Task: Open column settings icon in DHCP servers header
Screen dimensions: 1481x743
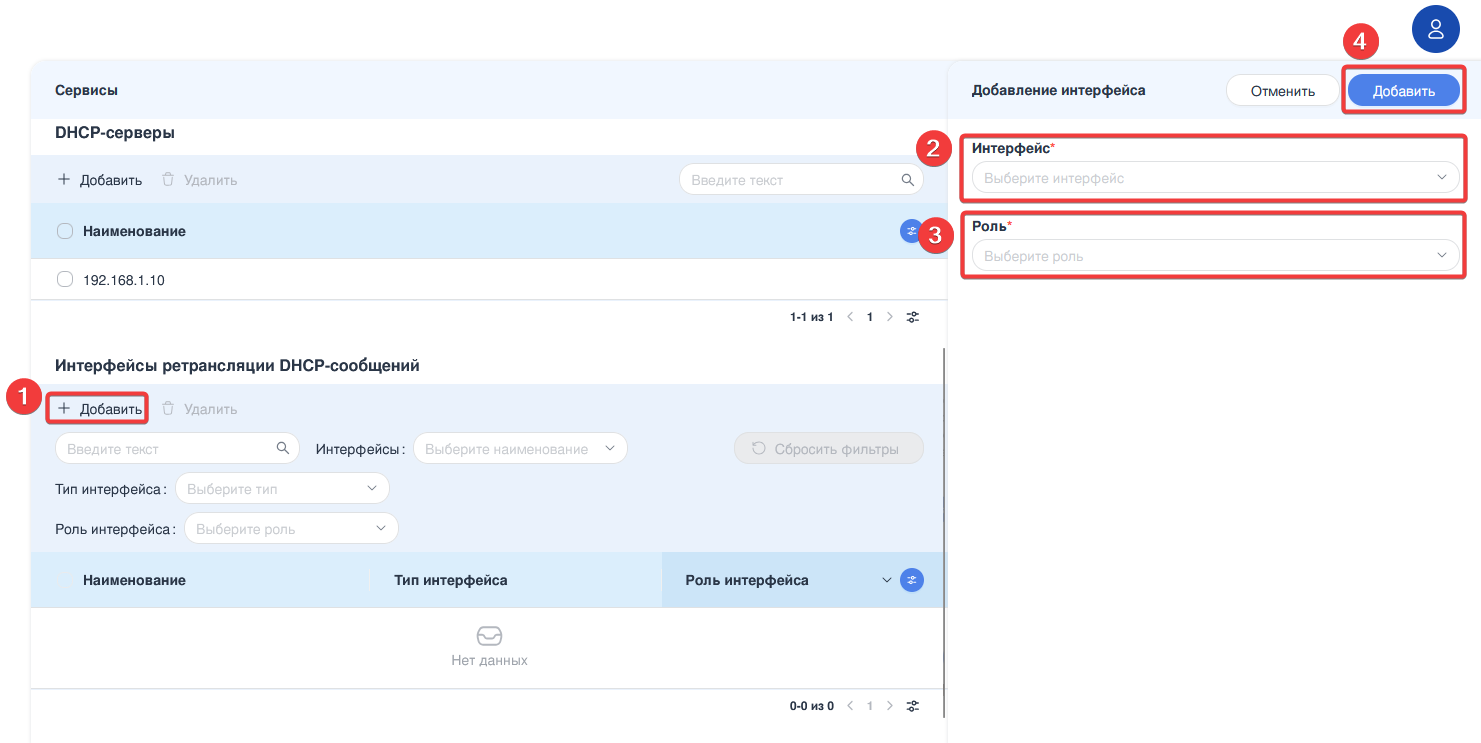Action: (910, 231)
